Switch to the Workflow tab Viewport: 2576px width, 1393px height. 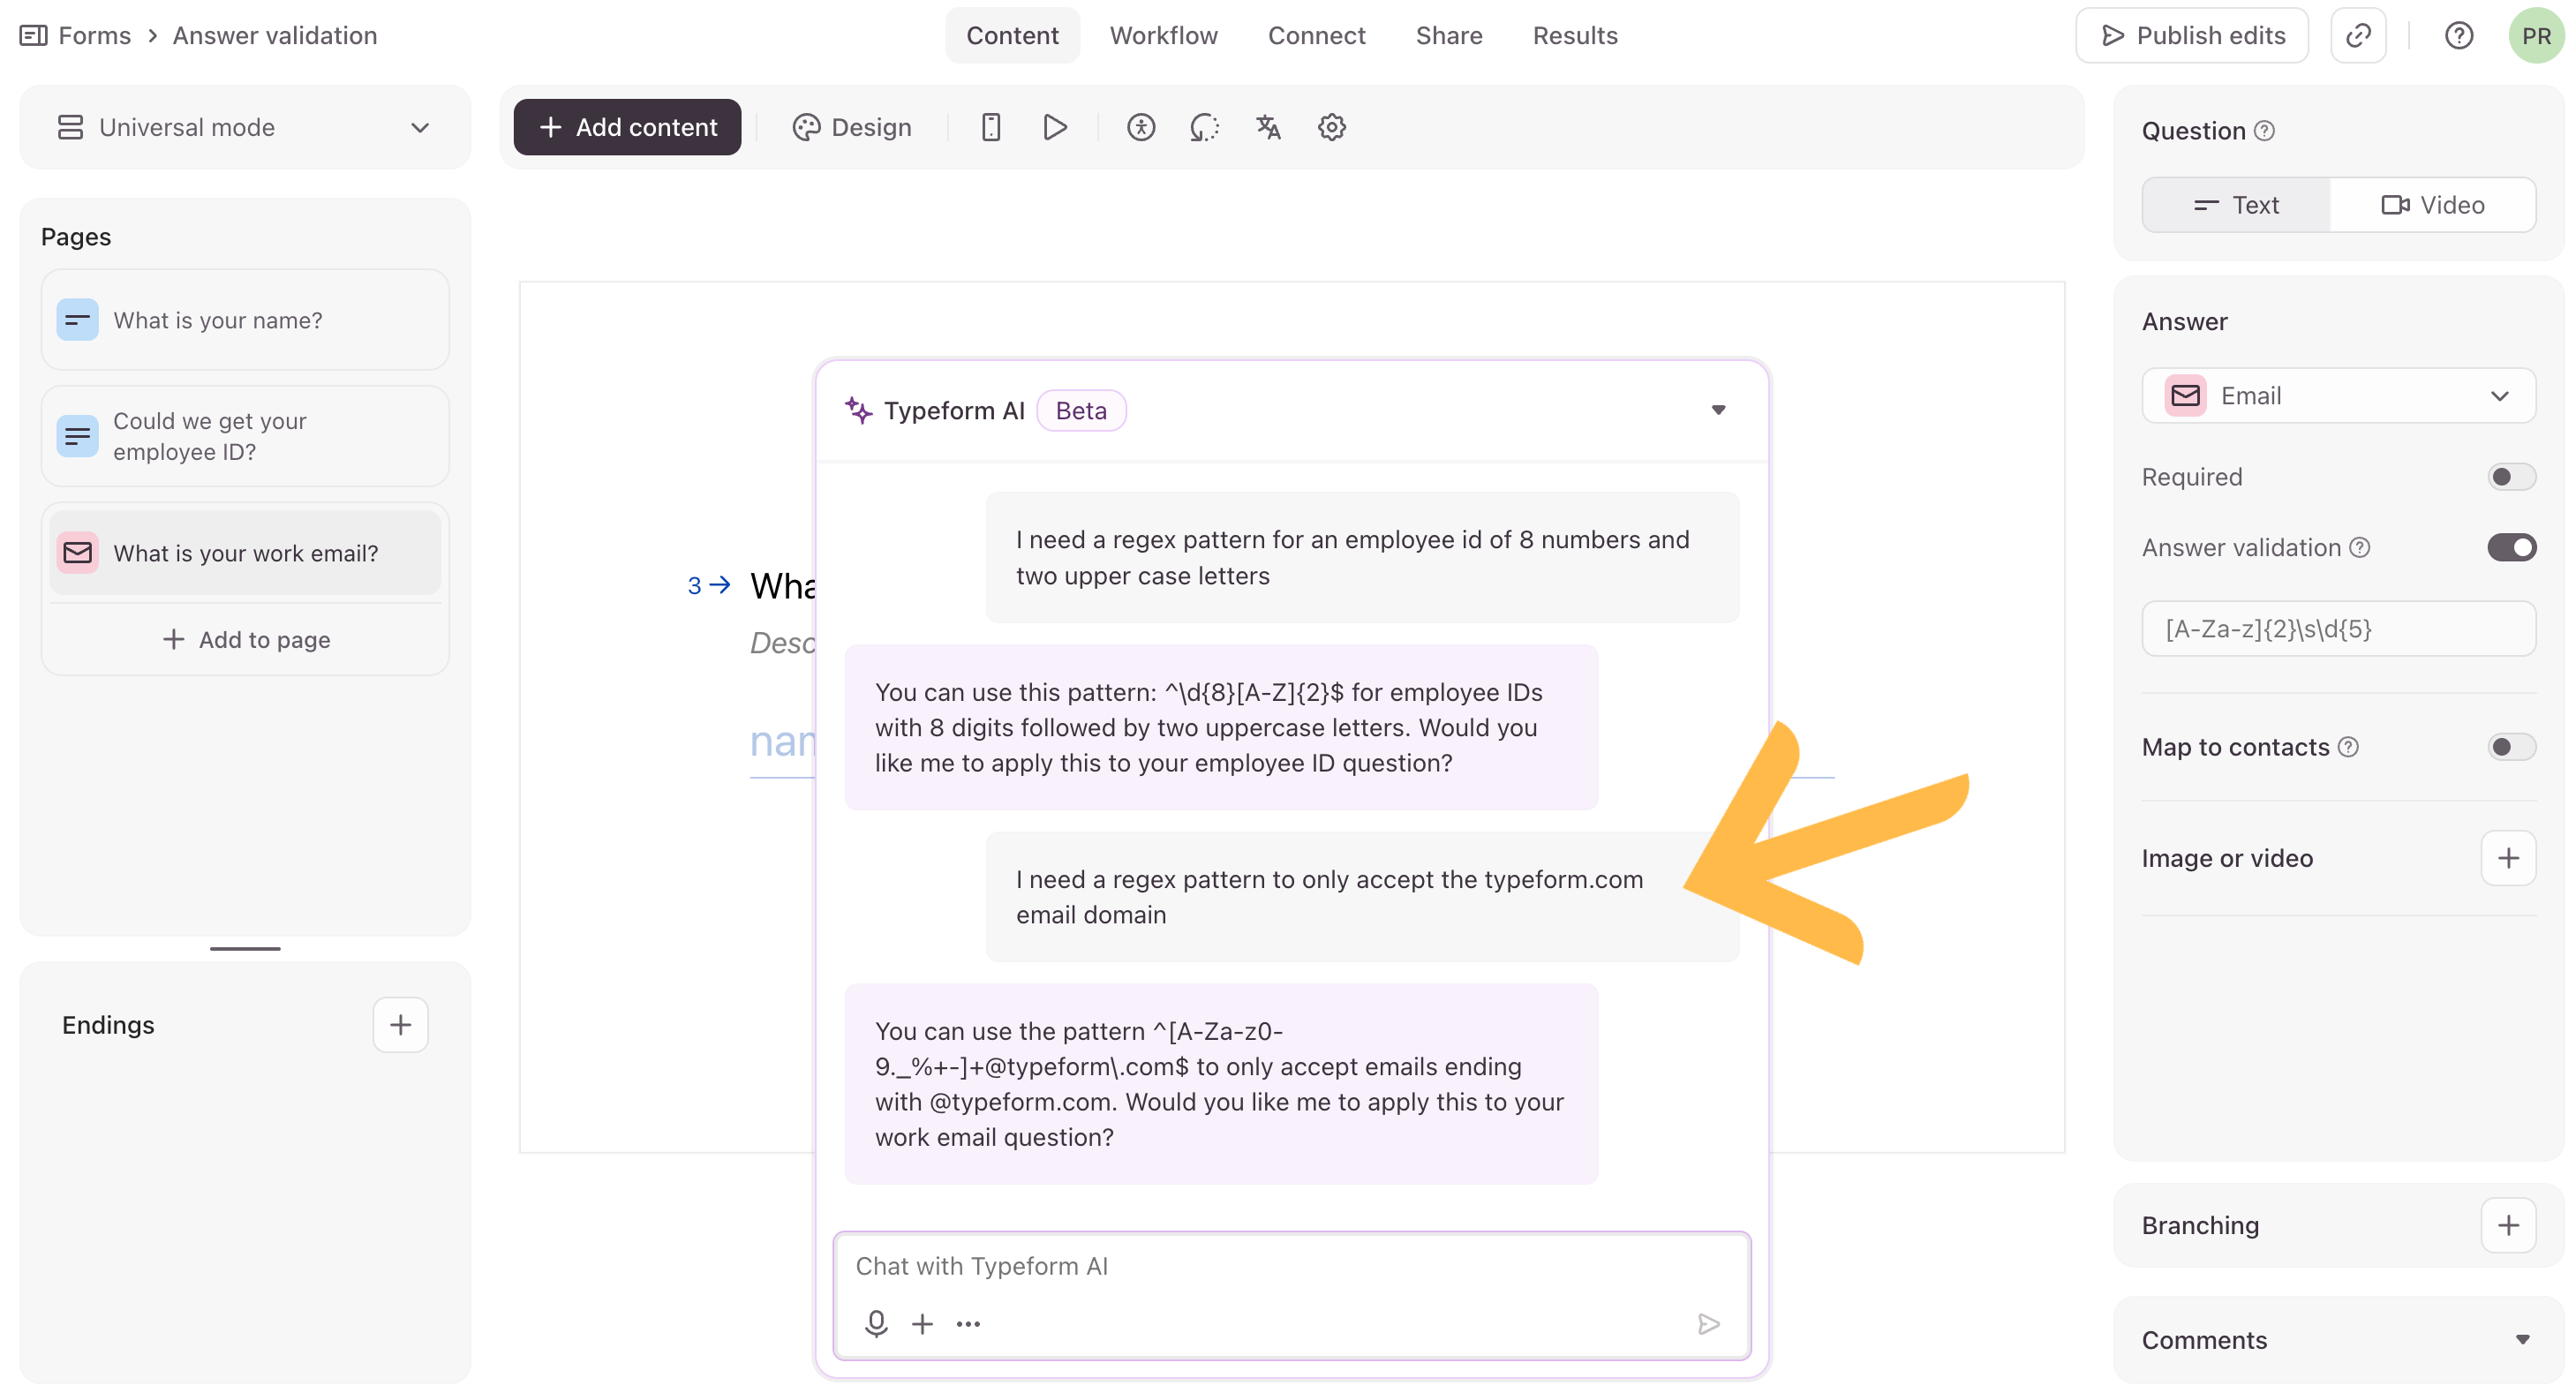1163,36
